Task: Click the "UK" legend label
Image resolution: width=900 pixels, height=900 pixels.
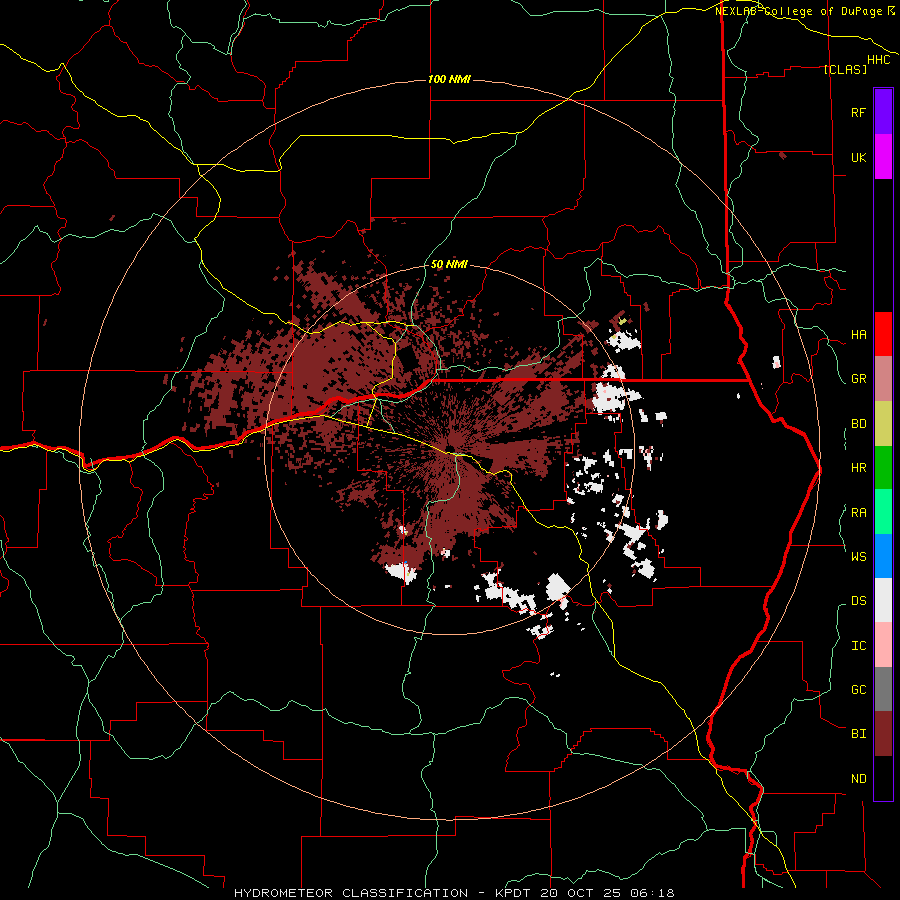Action: tap(858, 157)
